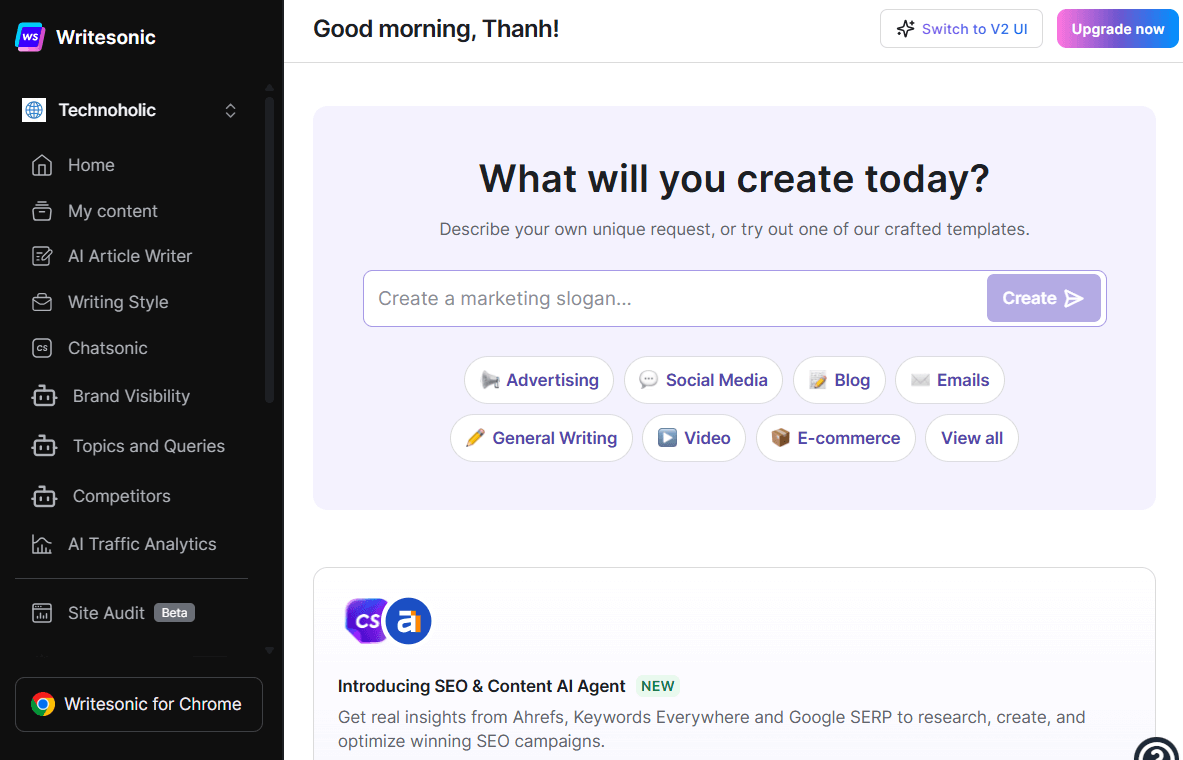The width and height of the screenshot is (1183, 760).
Task: Select the General Writing template category
Action: point(541,438)
